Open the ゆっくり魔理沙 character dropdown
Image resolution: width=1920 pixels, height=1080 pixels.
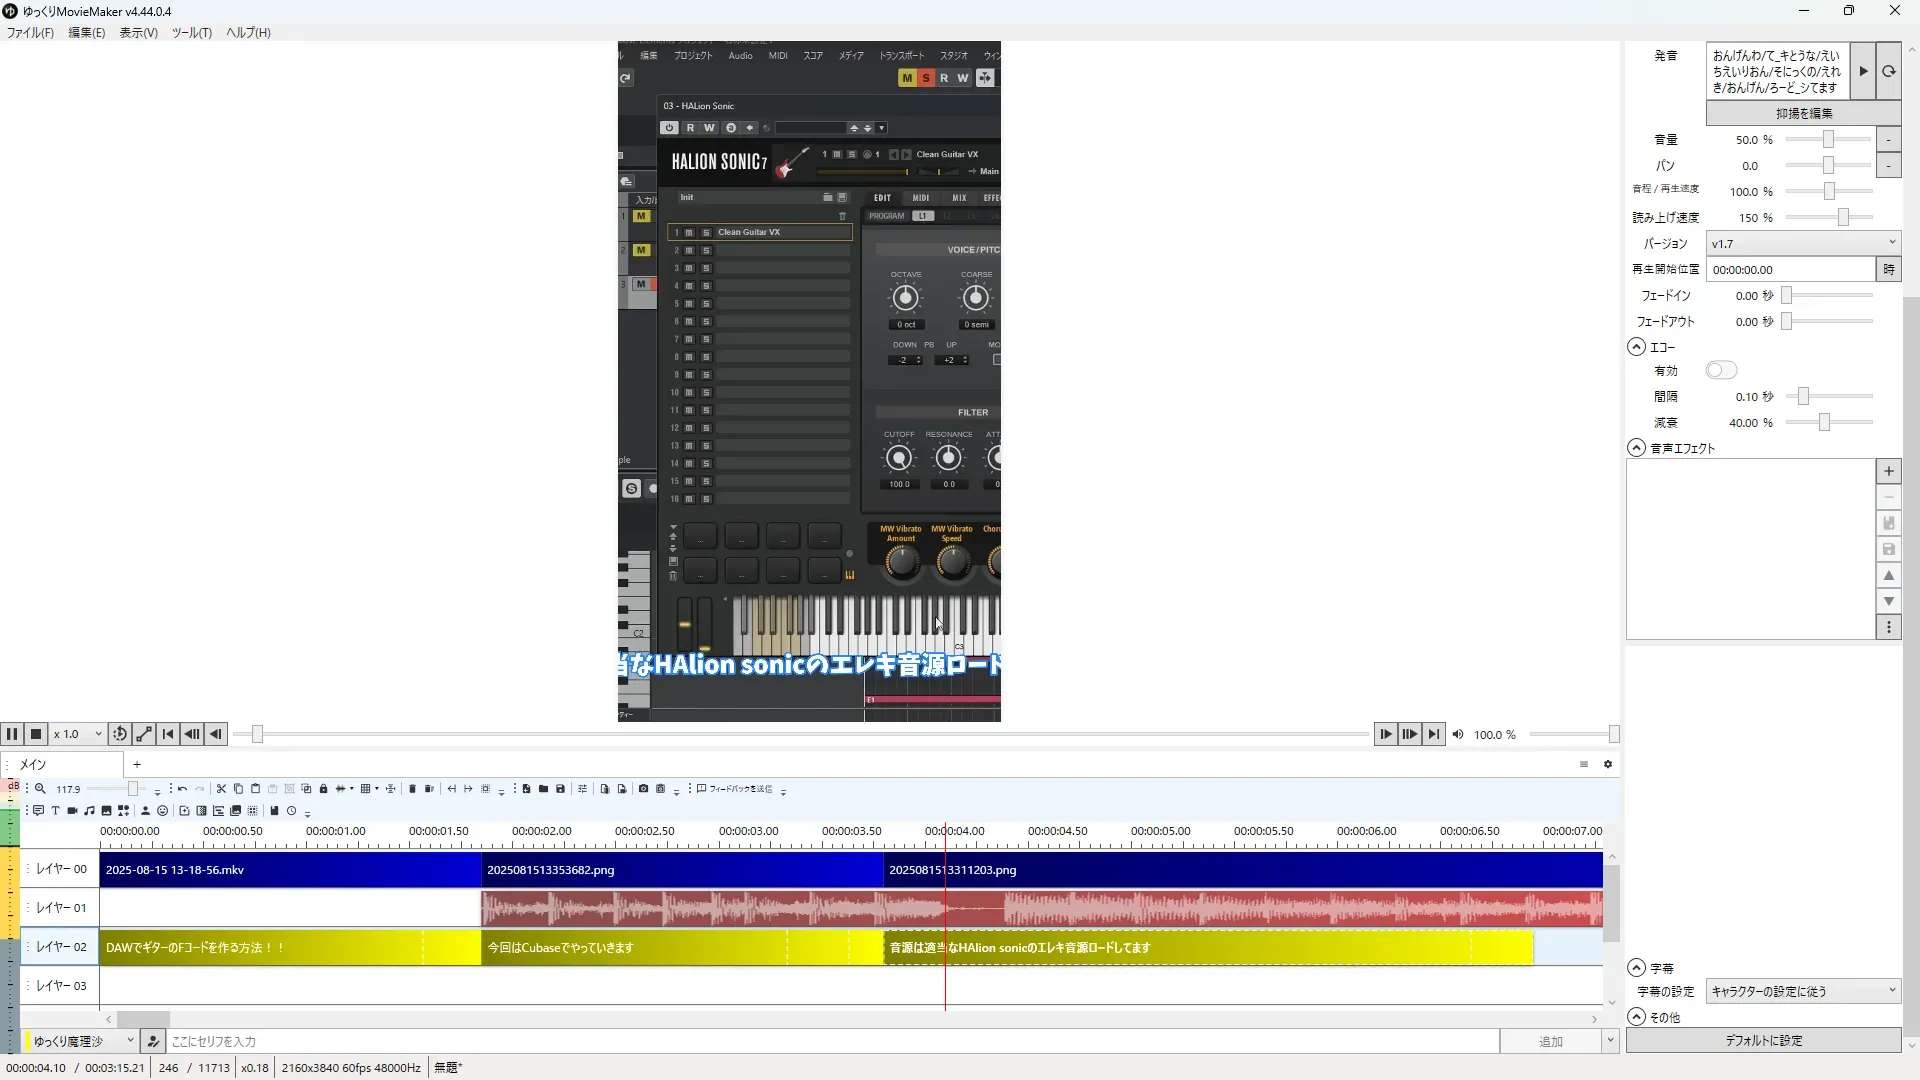(x=82, y=1041)
